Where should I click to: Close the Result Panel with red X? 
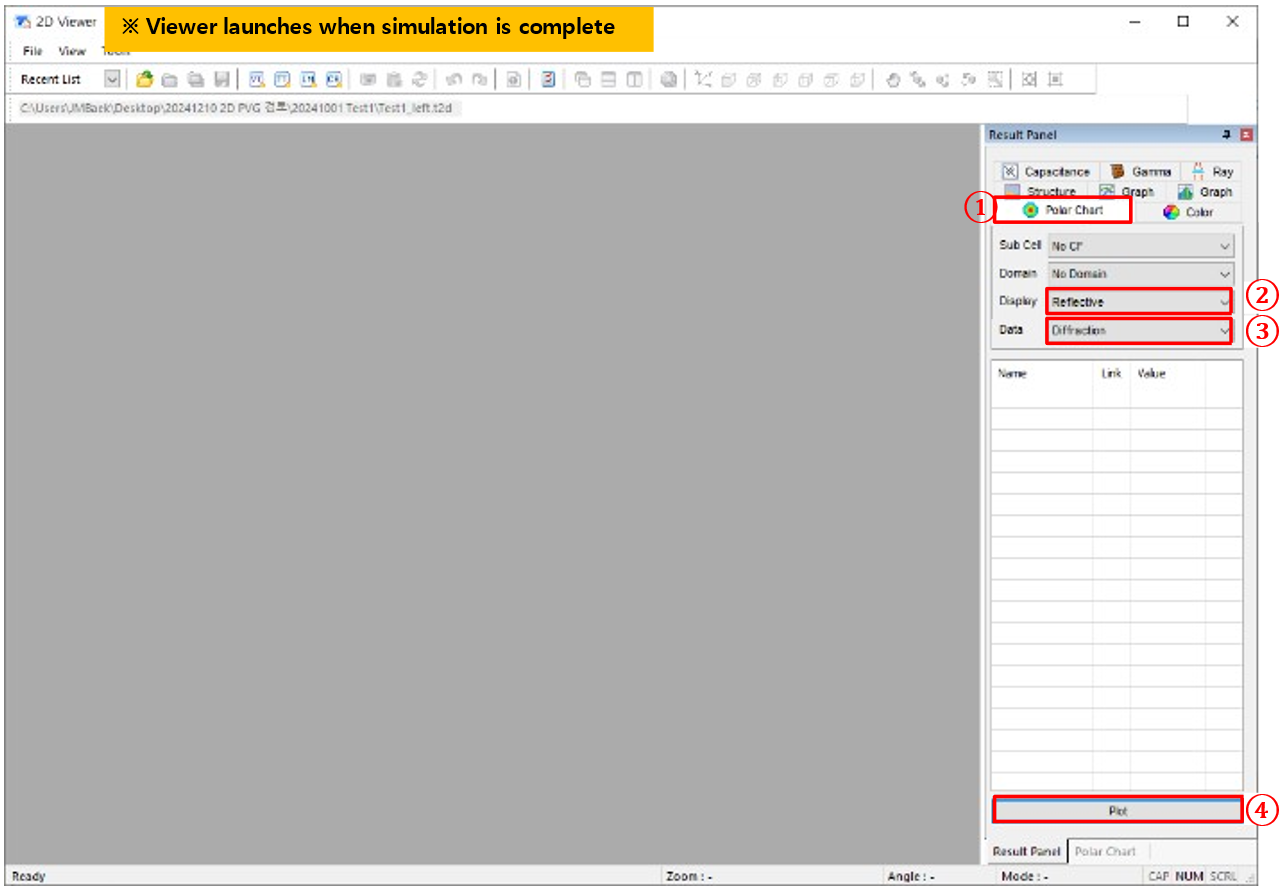pyautogui.click(x=1246, y=135)
